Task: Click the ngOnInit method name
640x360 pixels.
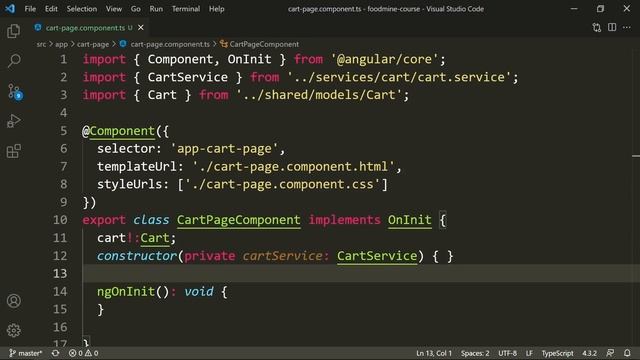Action: click(x=126, y=291)
